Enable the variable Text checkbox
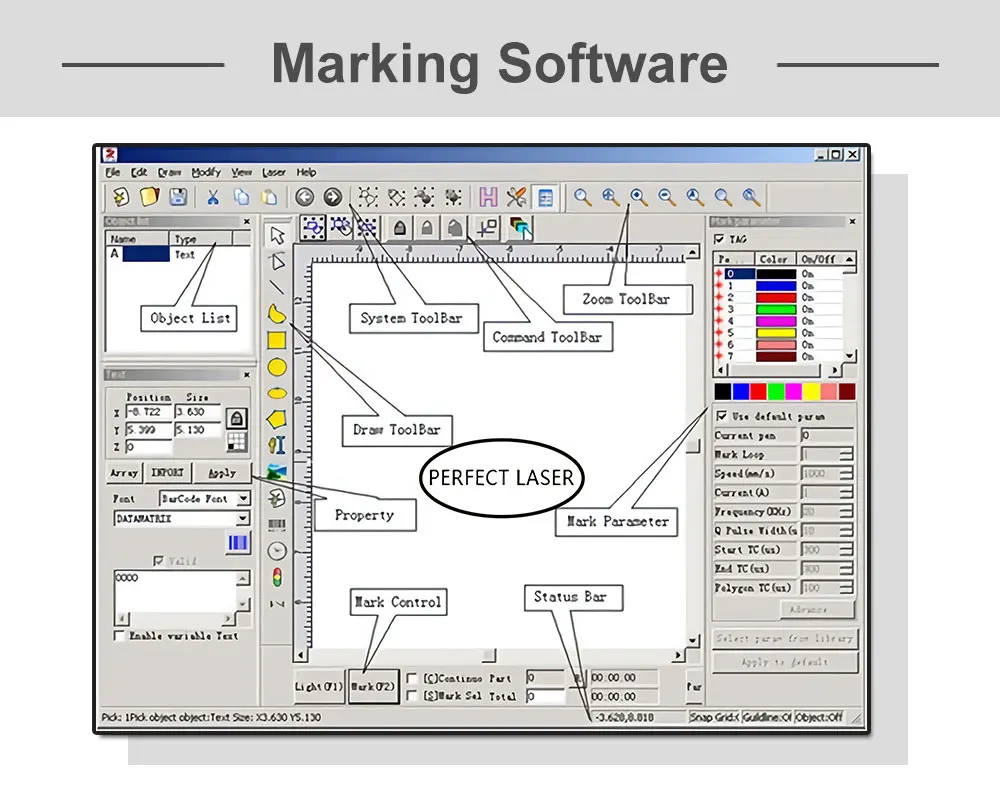1000x789 pixels. point(119,635)
